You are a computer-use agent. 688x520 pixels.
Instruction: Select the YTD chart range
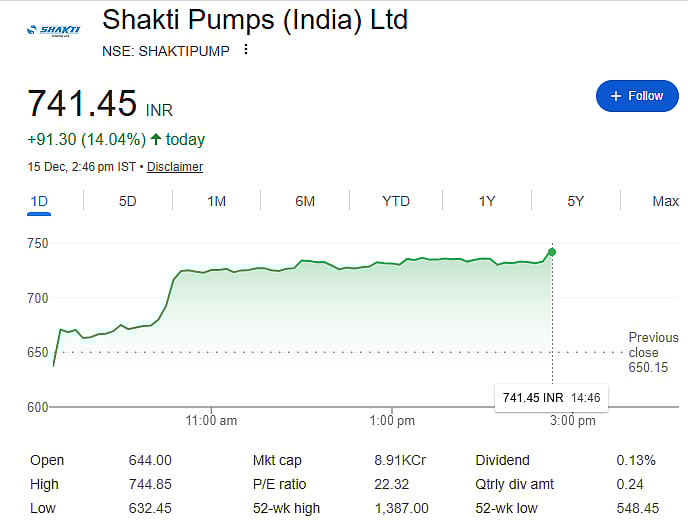coord(396,201)
